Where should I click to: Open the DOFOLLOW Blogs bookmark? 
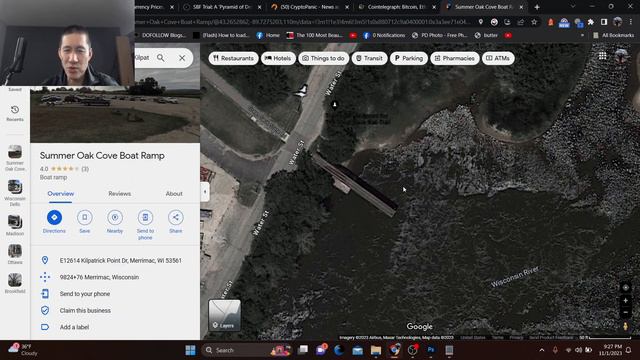[x=160, y=36]
